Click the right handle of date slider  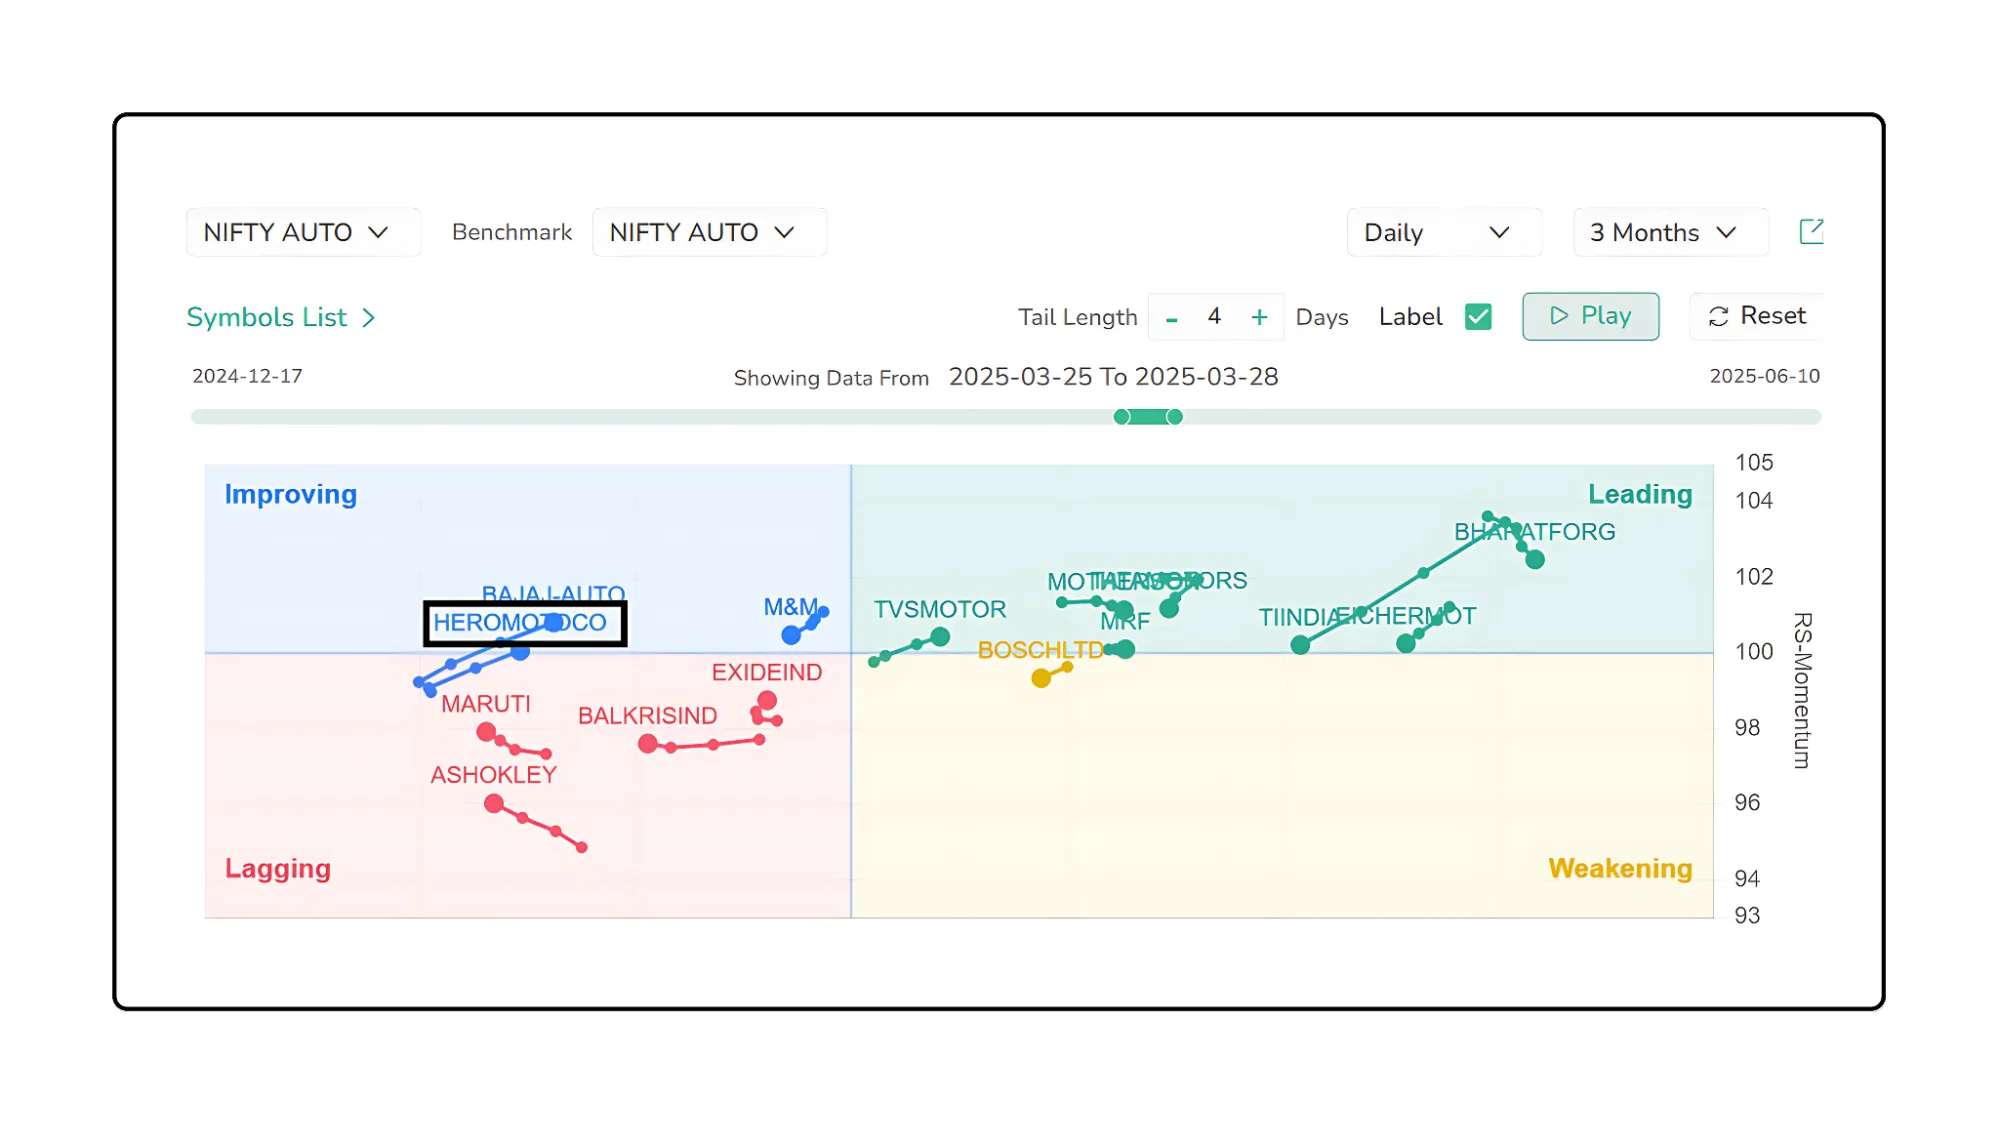1175,417
